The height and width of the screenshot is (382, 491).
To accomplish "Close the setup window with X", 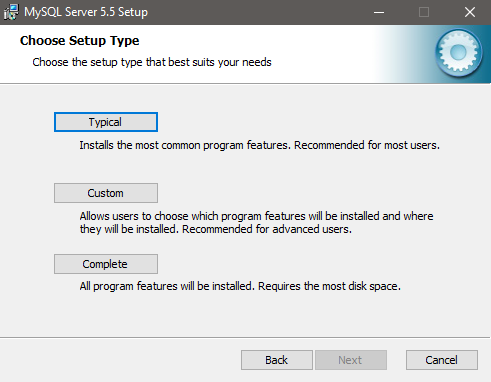I will [x=470, y=12].
